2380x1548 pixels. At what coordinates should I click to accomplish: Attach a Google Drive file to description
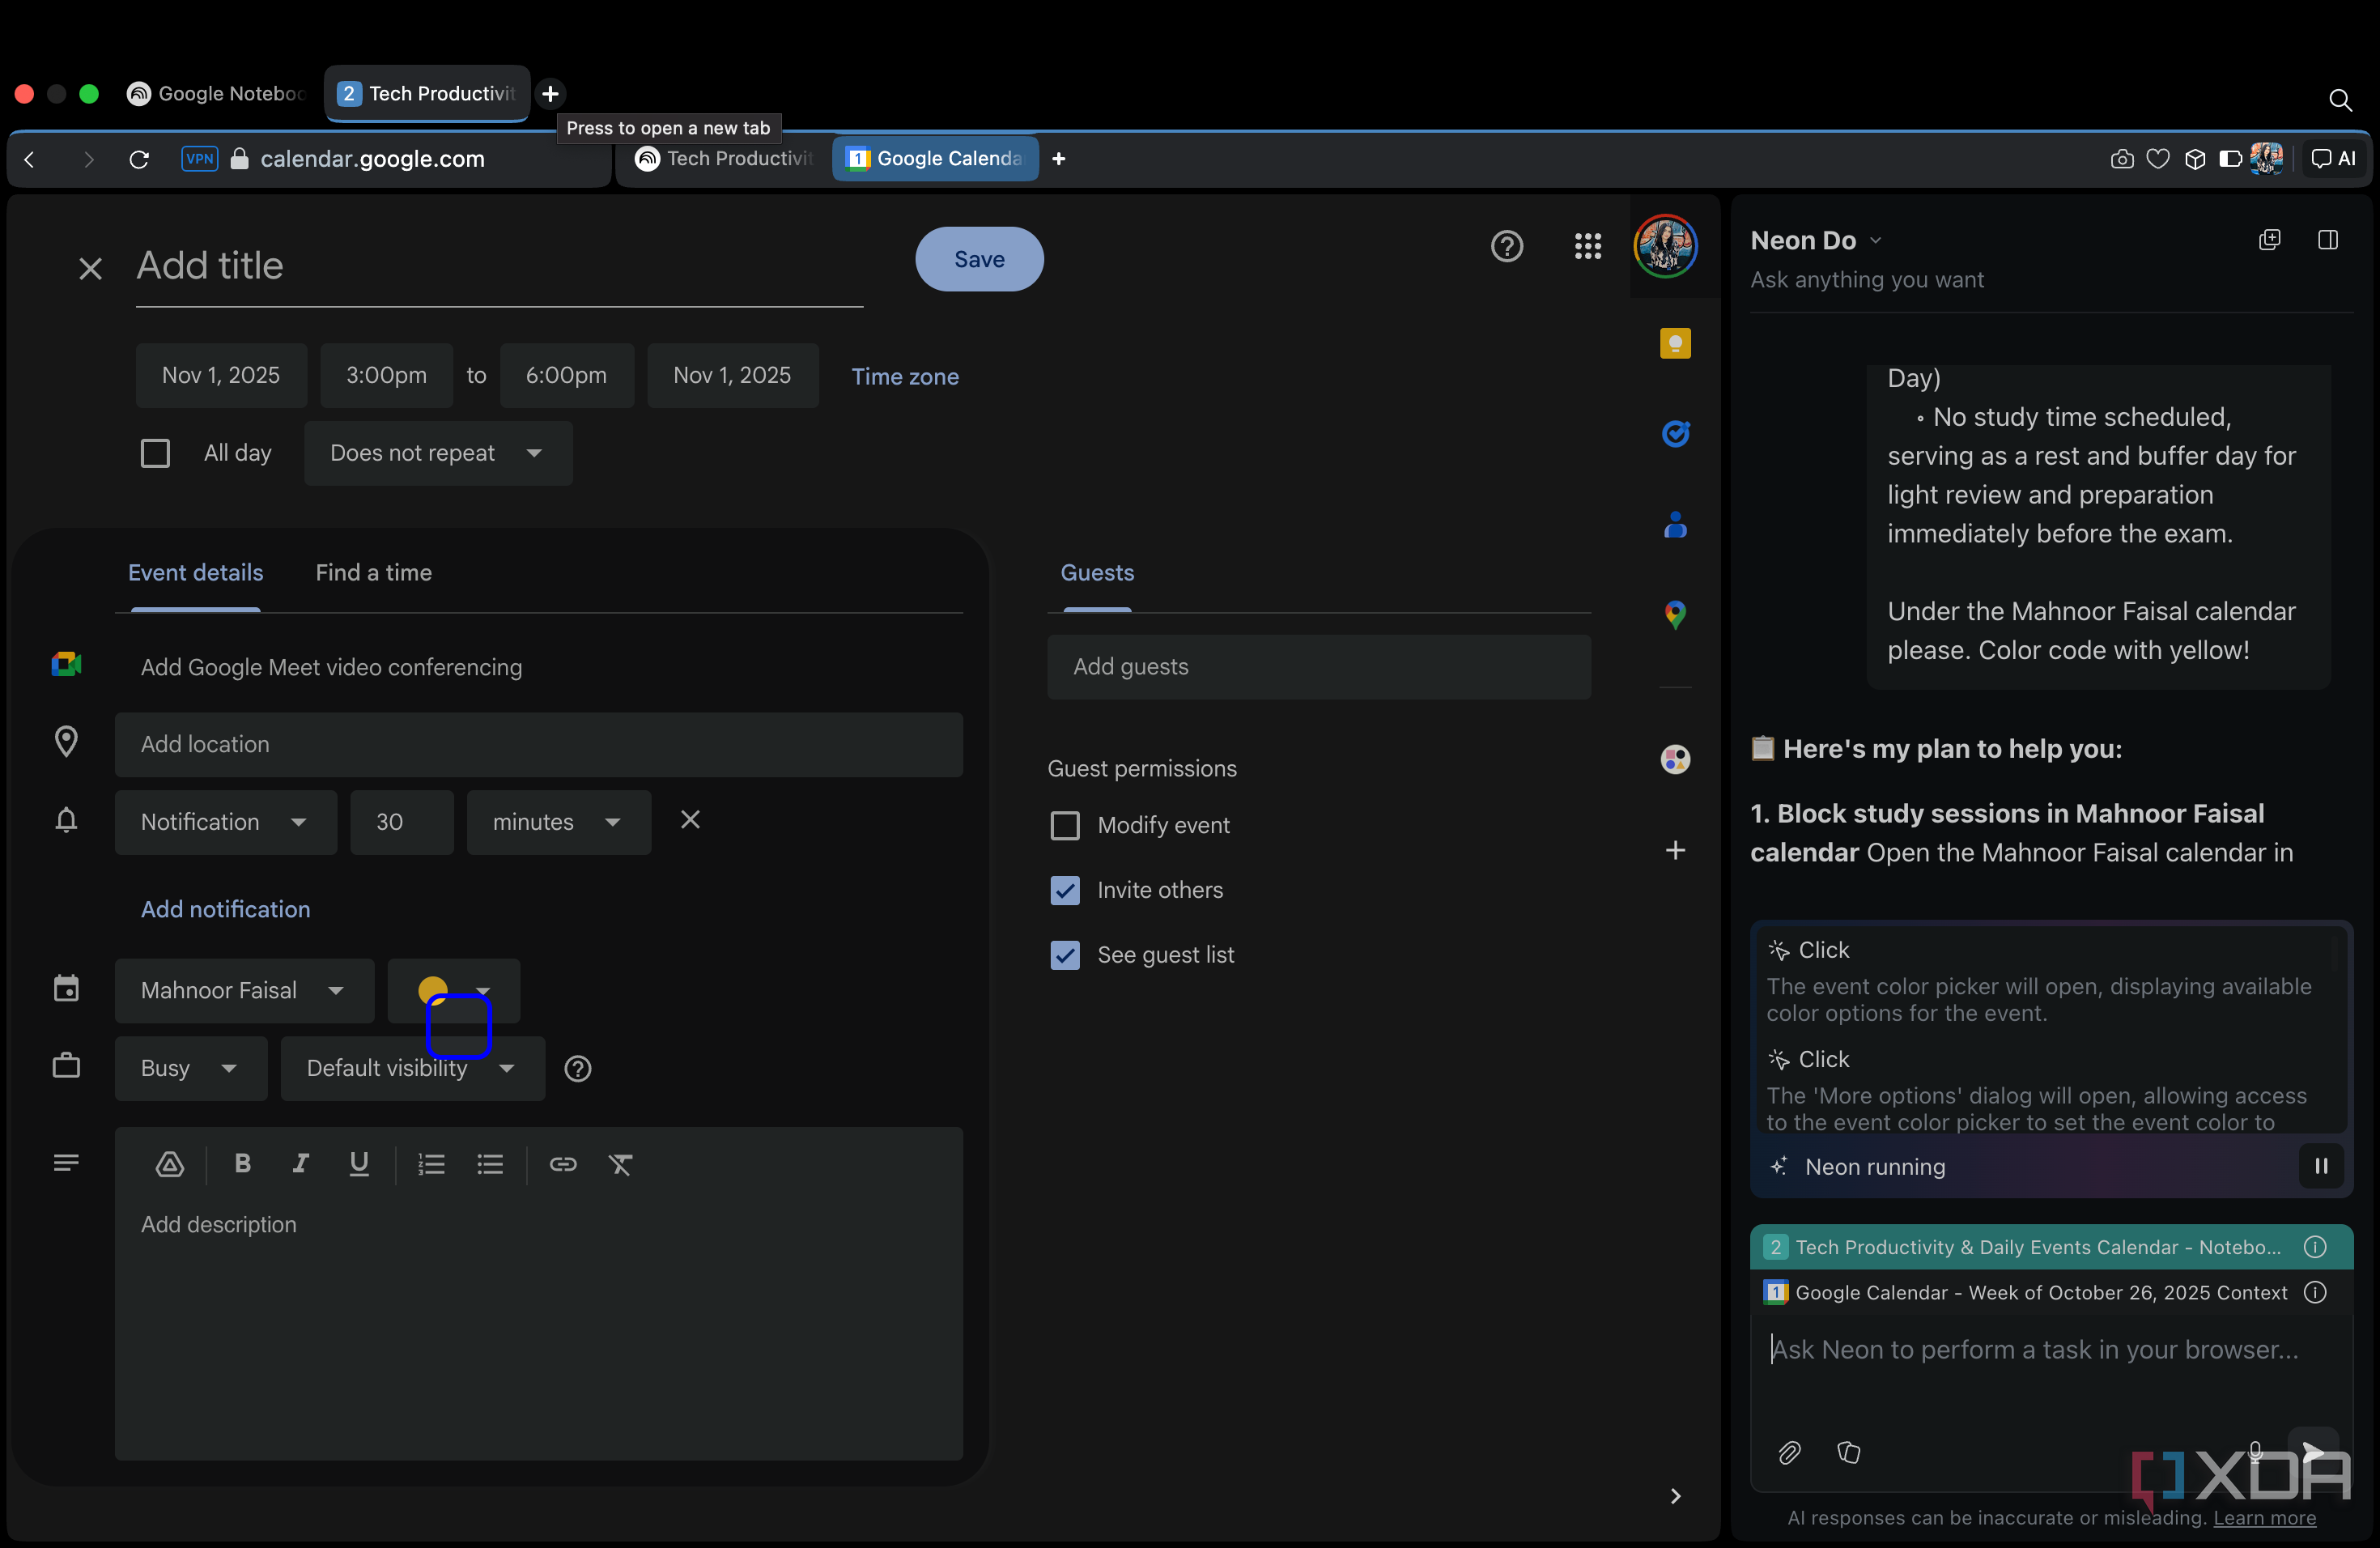[x=170, y=1163]
